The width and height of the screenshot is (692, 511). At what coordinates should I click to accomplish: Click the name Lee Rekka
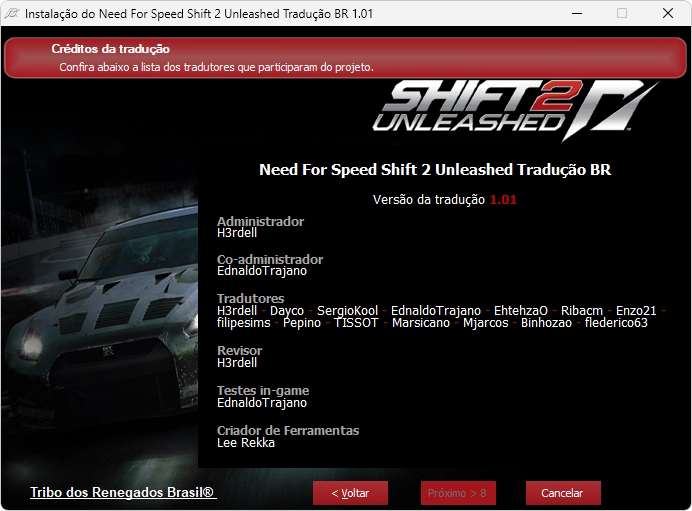246,443
